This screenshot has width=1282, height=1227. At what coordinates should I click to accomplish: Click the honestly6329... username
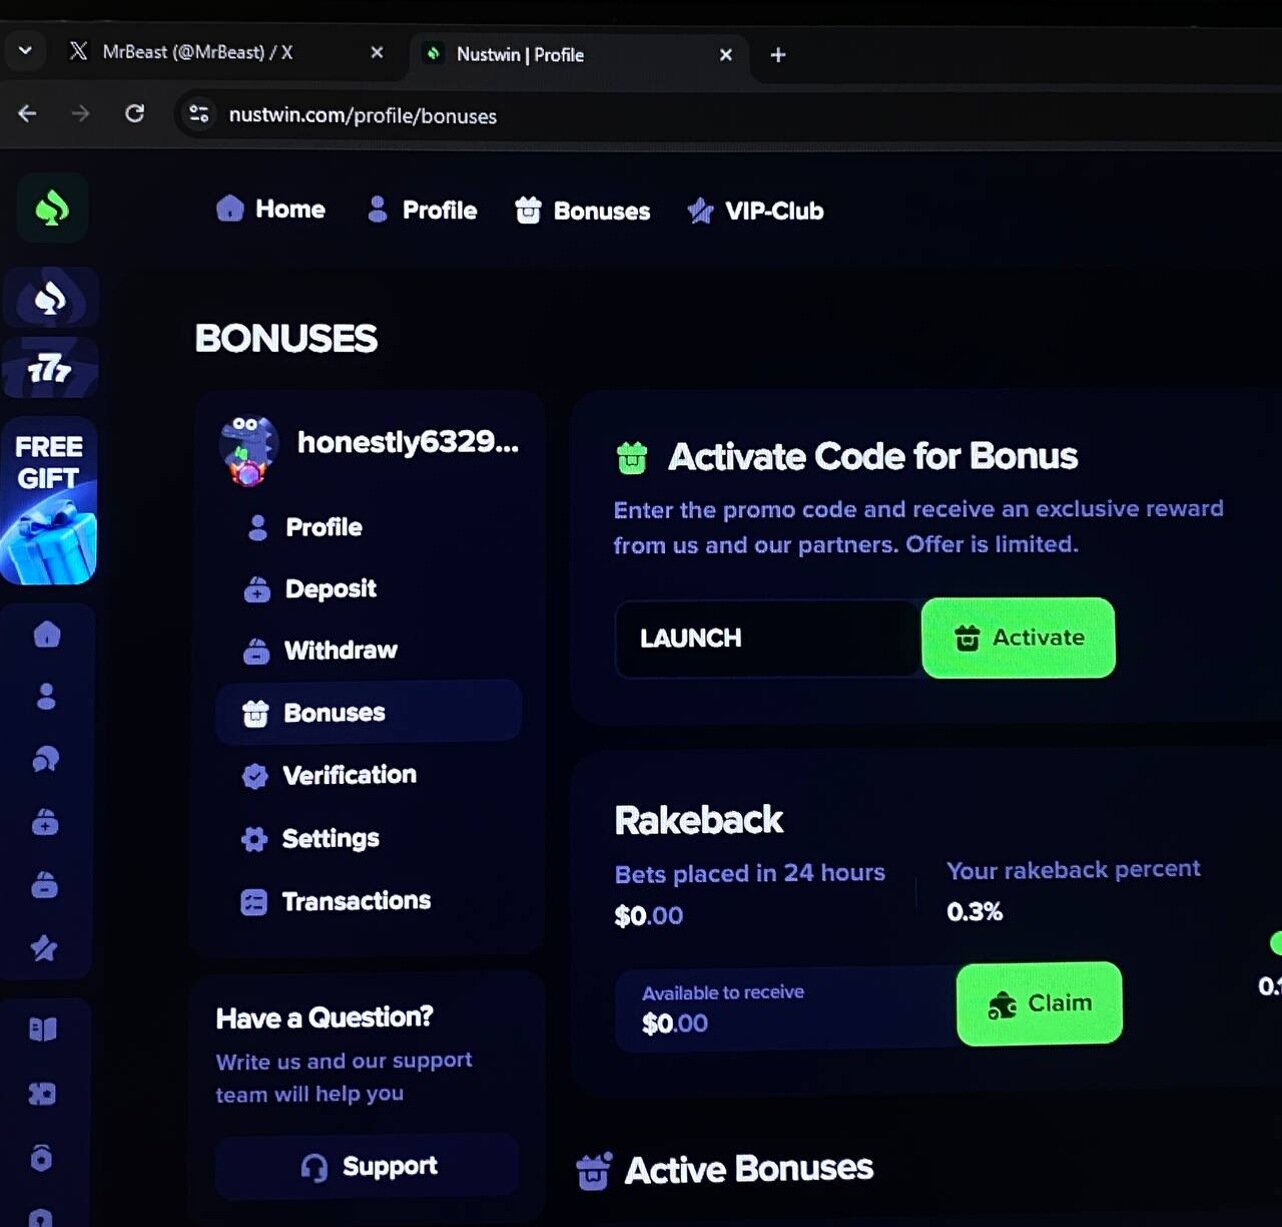click(408, 442)
